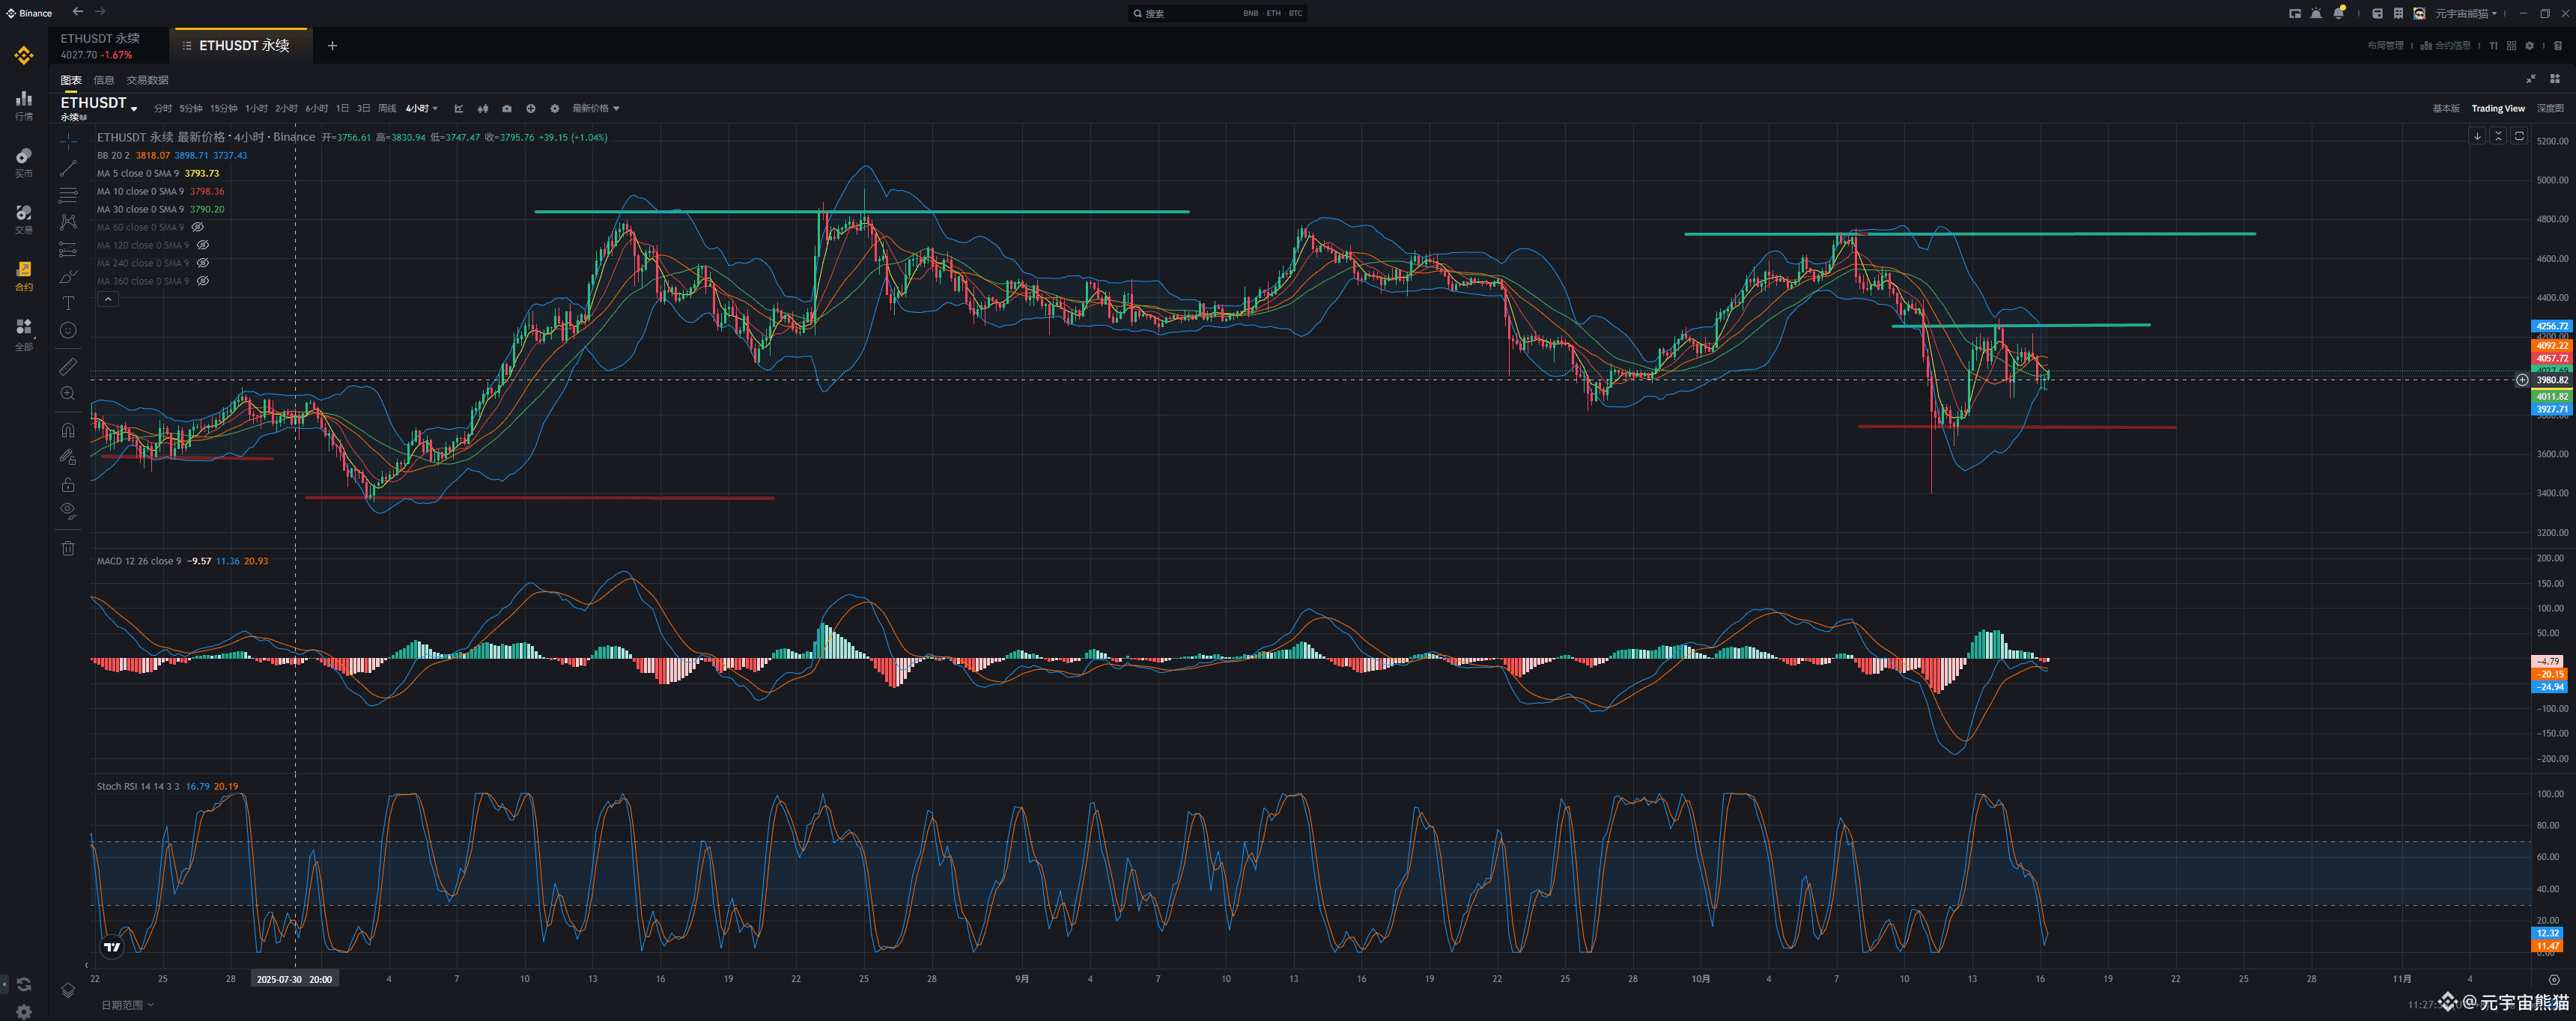Click the plus circle icon in chart toolbar
The width and height of the screenshot is (2576, 1021).
pyautogui.click(x=531, y=108)
